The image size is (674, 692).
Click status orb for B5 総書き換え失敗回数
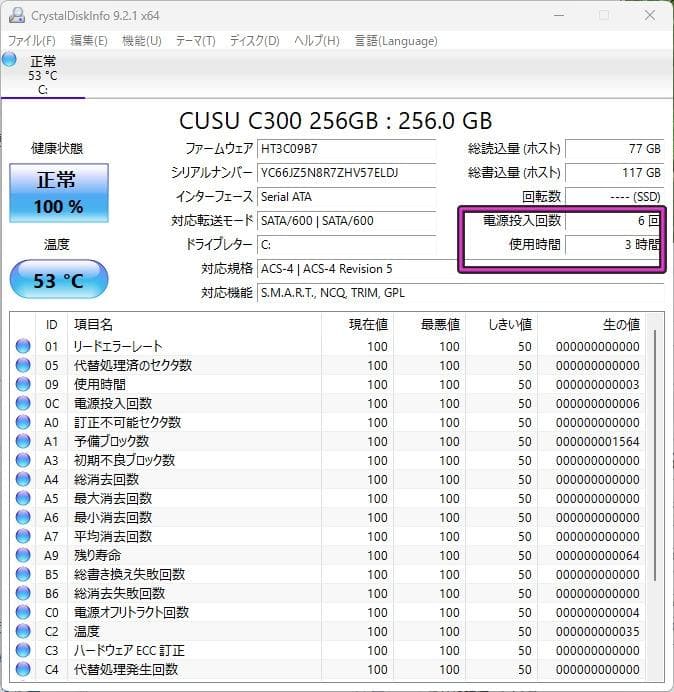pos(23,574)
